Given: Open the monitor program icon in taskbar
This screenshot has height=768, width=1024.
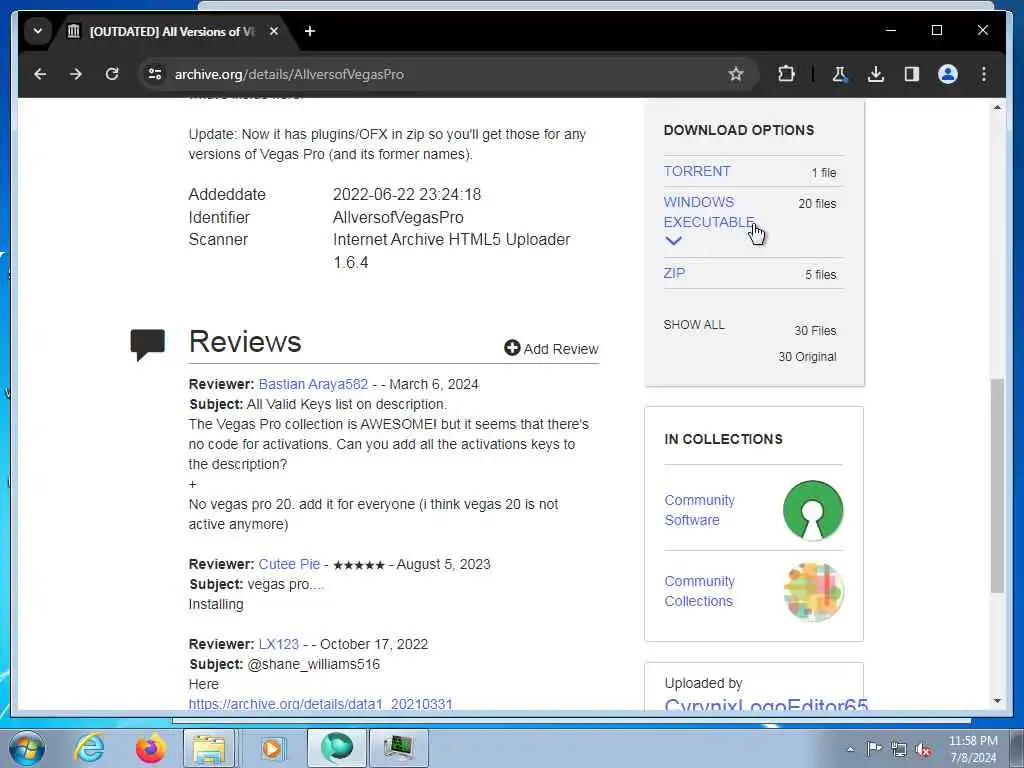Looking at the screenshot, I should 398,748.
